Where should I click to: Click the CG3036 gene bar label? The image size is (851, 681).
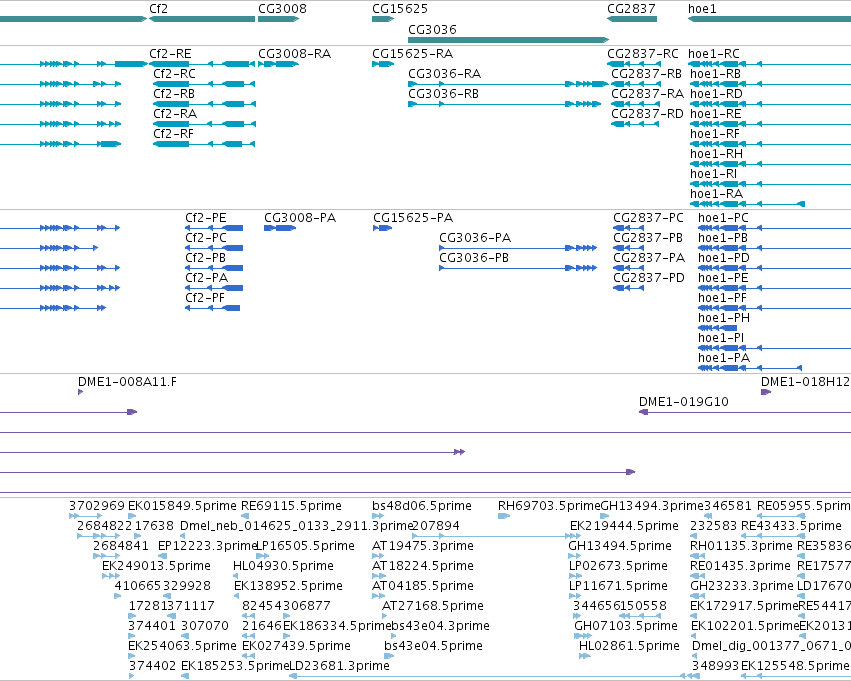[x=432, y=29]
